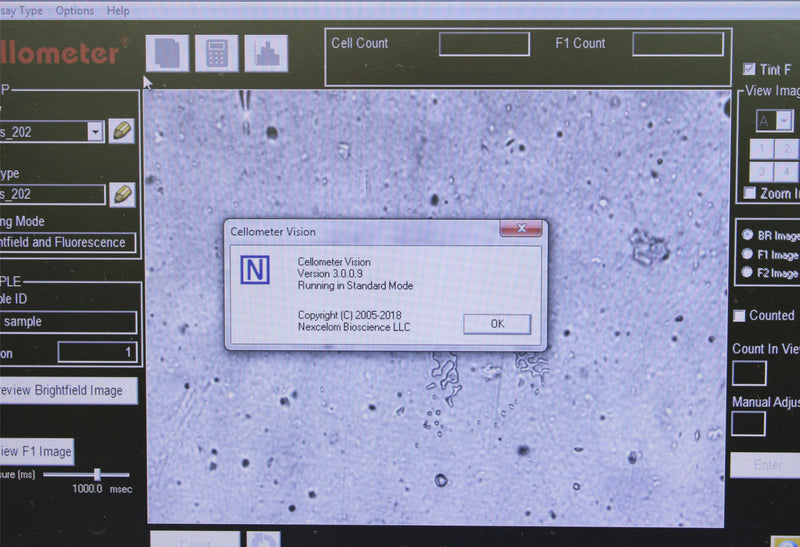This screenshot has height=547, width=800.
Task: Click the blue N logo in the dialog
Action: pyautogui.click(x=256, y=270)
